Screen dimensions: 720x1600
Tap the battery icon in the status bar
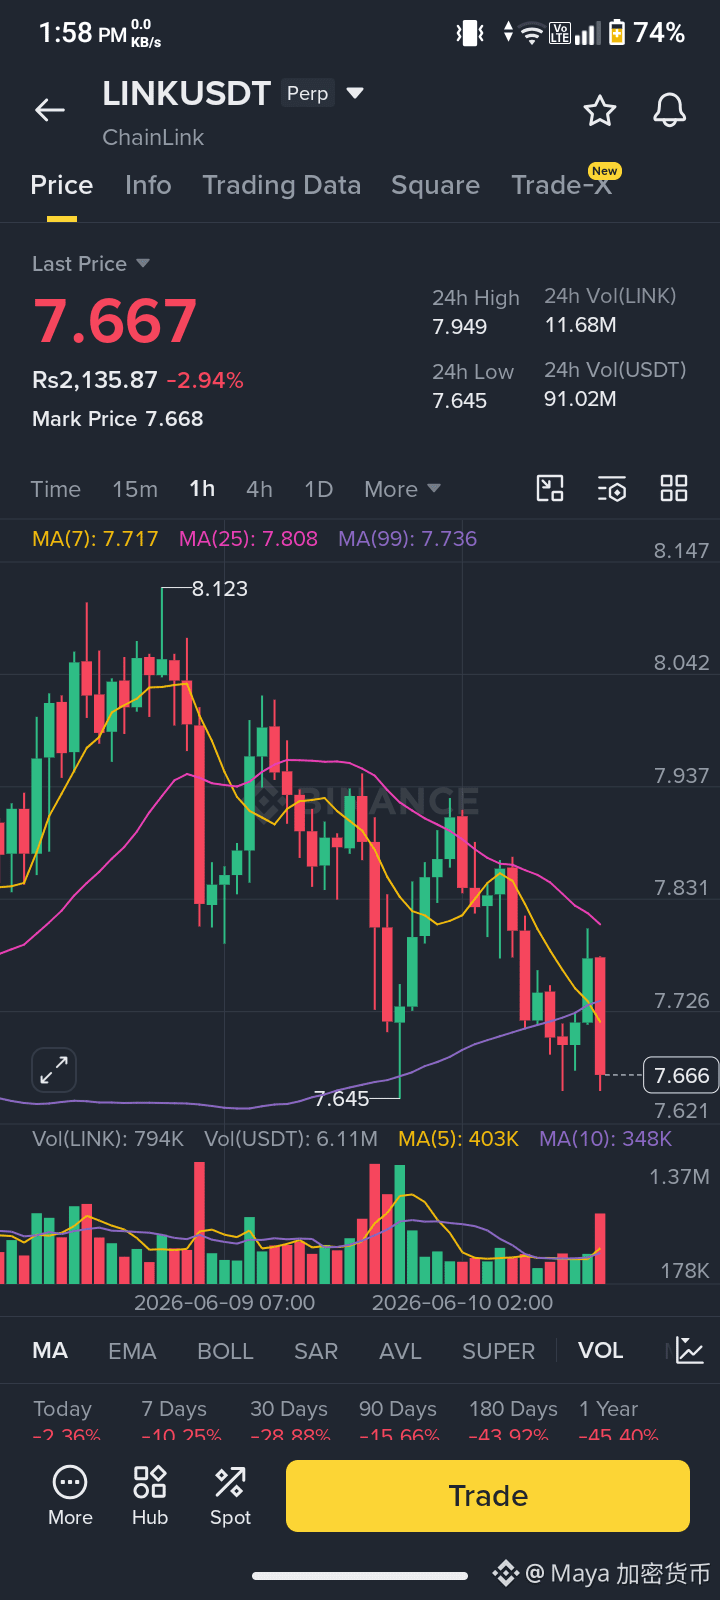coord(618,33)
